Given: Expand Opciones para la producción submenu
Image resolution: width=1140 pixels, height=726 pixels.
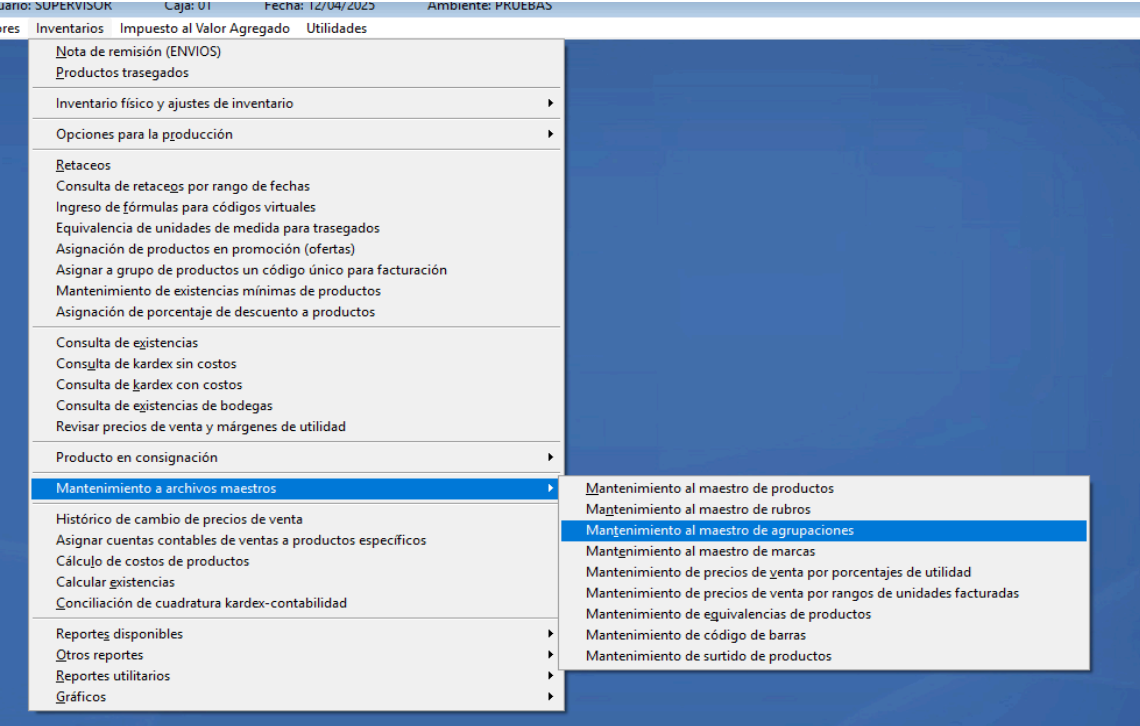Looking at the screenshot, I should [x=144, y=134].
